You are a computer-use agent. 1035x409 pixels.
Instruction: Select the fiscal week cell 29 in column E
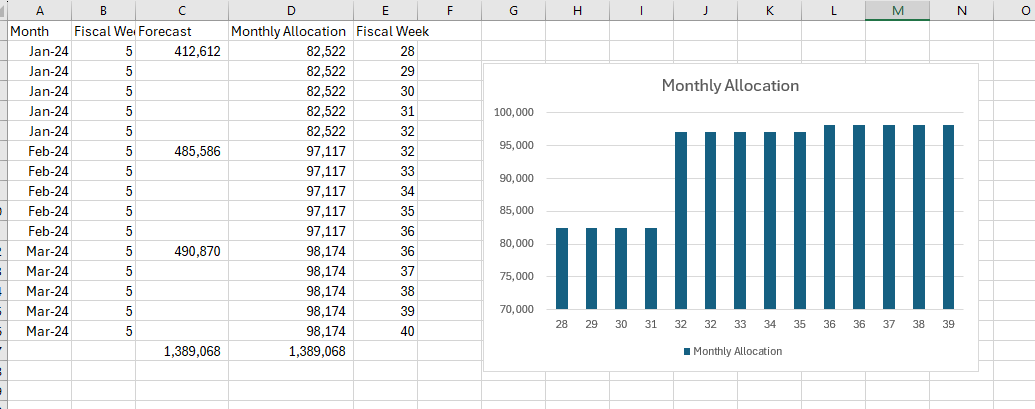coord(385,71)
